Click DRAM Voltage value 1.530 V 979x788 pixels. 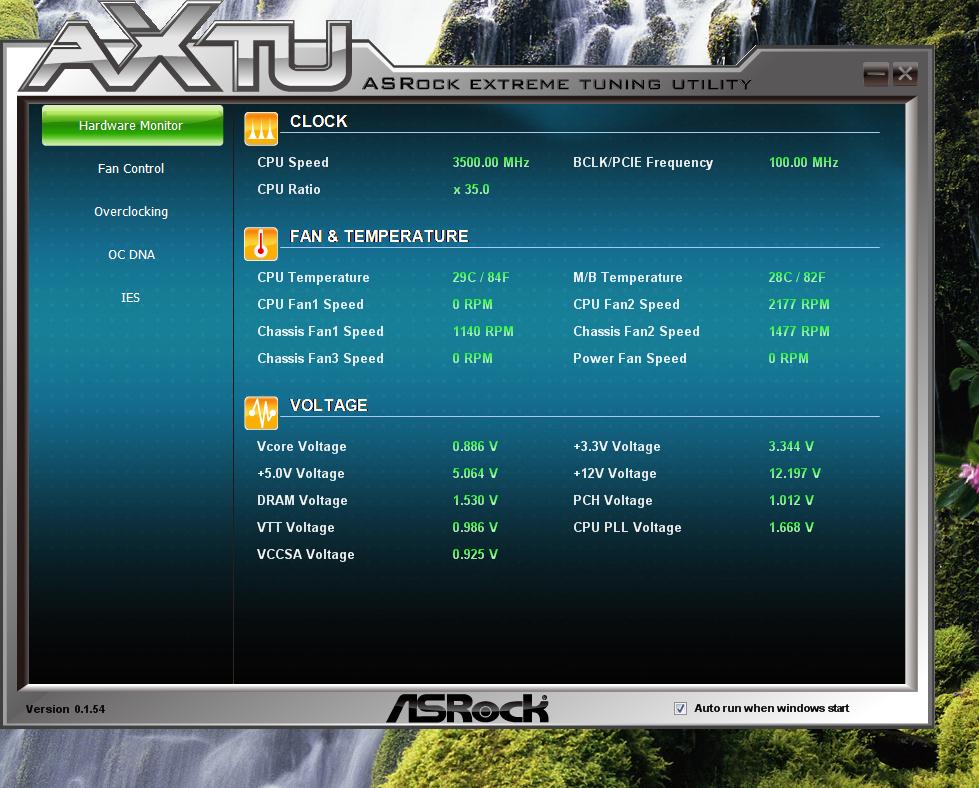tap(475, 500)
